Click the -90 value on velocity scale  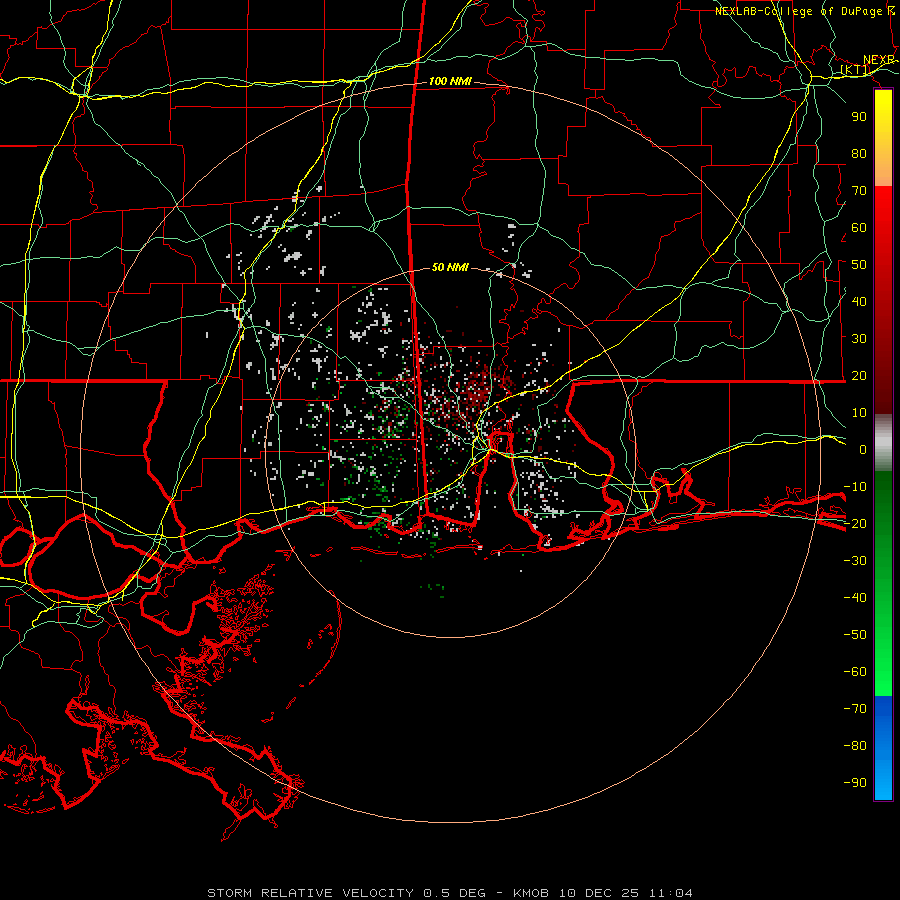point(855,783)
